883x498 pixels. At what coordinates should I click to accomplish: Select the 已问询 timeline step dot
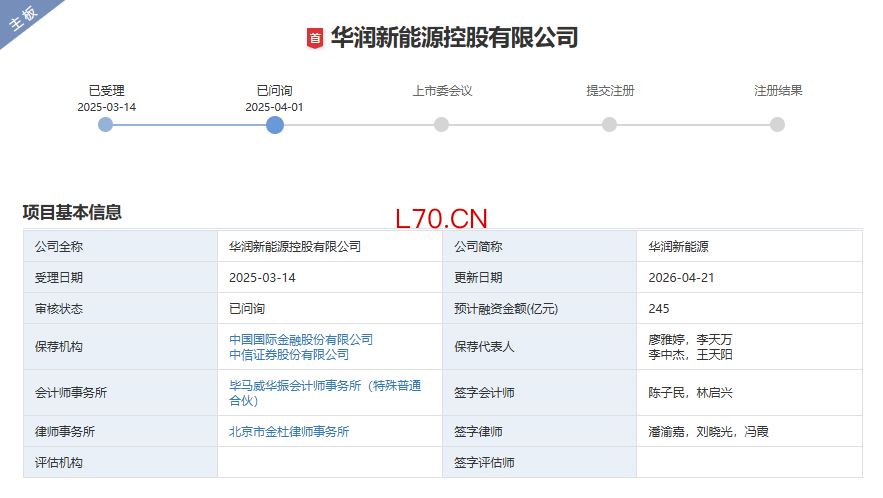coord(275,125)
